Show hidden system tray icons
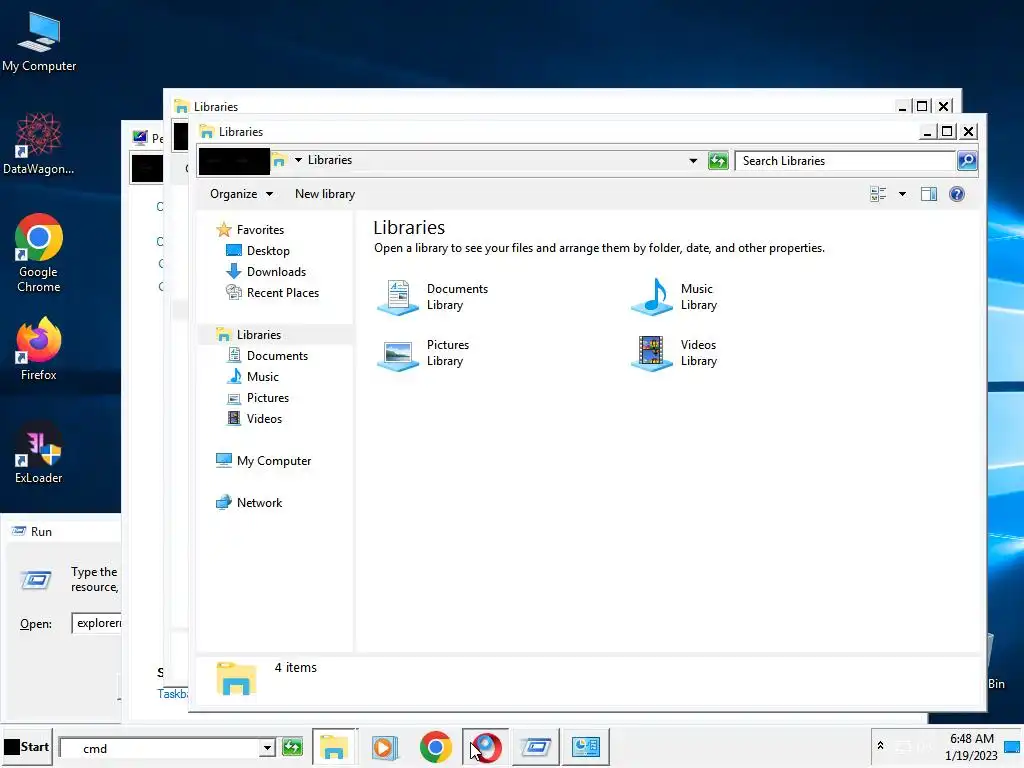Viewport: 1024px width, 768px height. (x=880, y=746)
